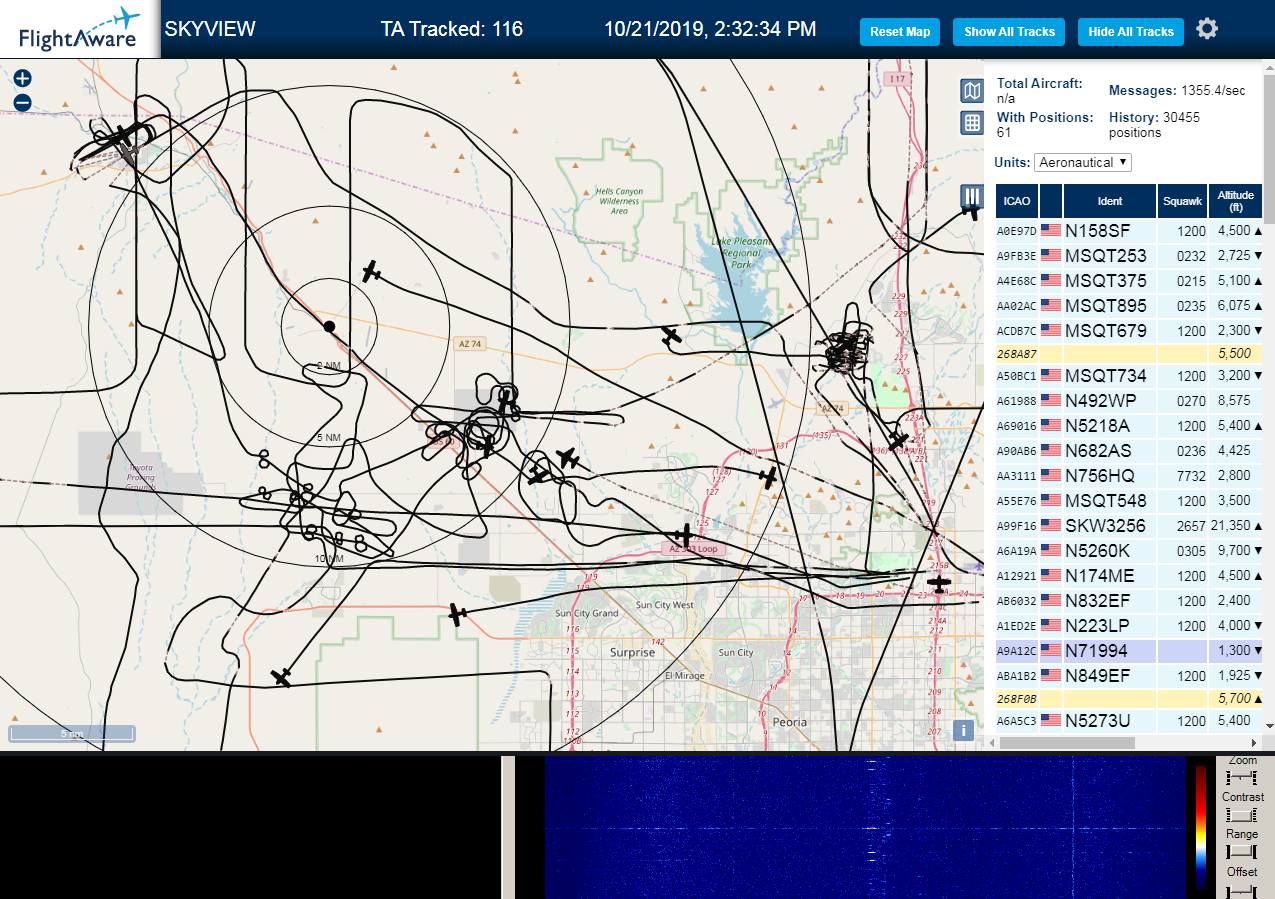The image size is (1275, 899).
Task: Adjust the waterfall Contrast slider
Action: tap(1242, 815)
